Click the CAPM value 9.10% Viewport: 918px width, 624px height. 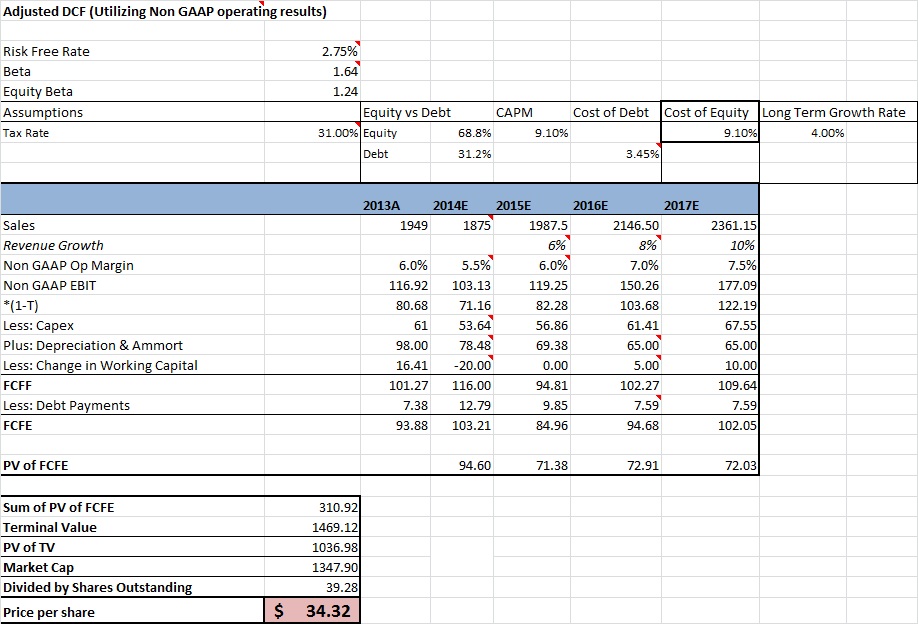pyautogui.click(x=532, y=133)
